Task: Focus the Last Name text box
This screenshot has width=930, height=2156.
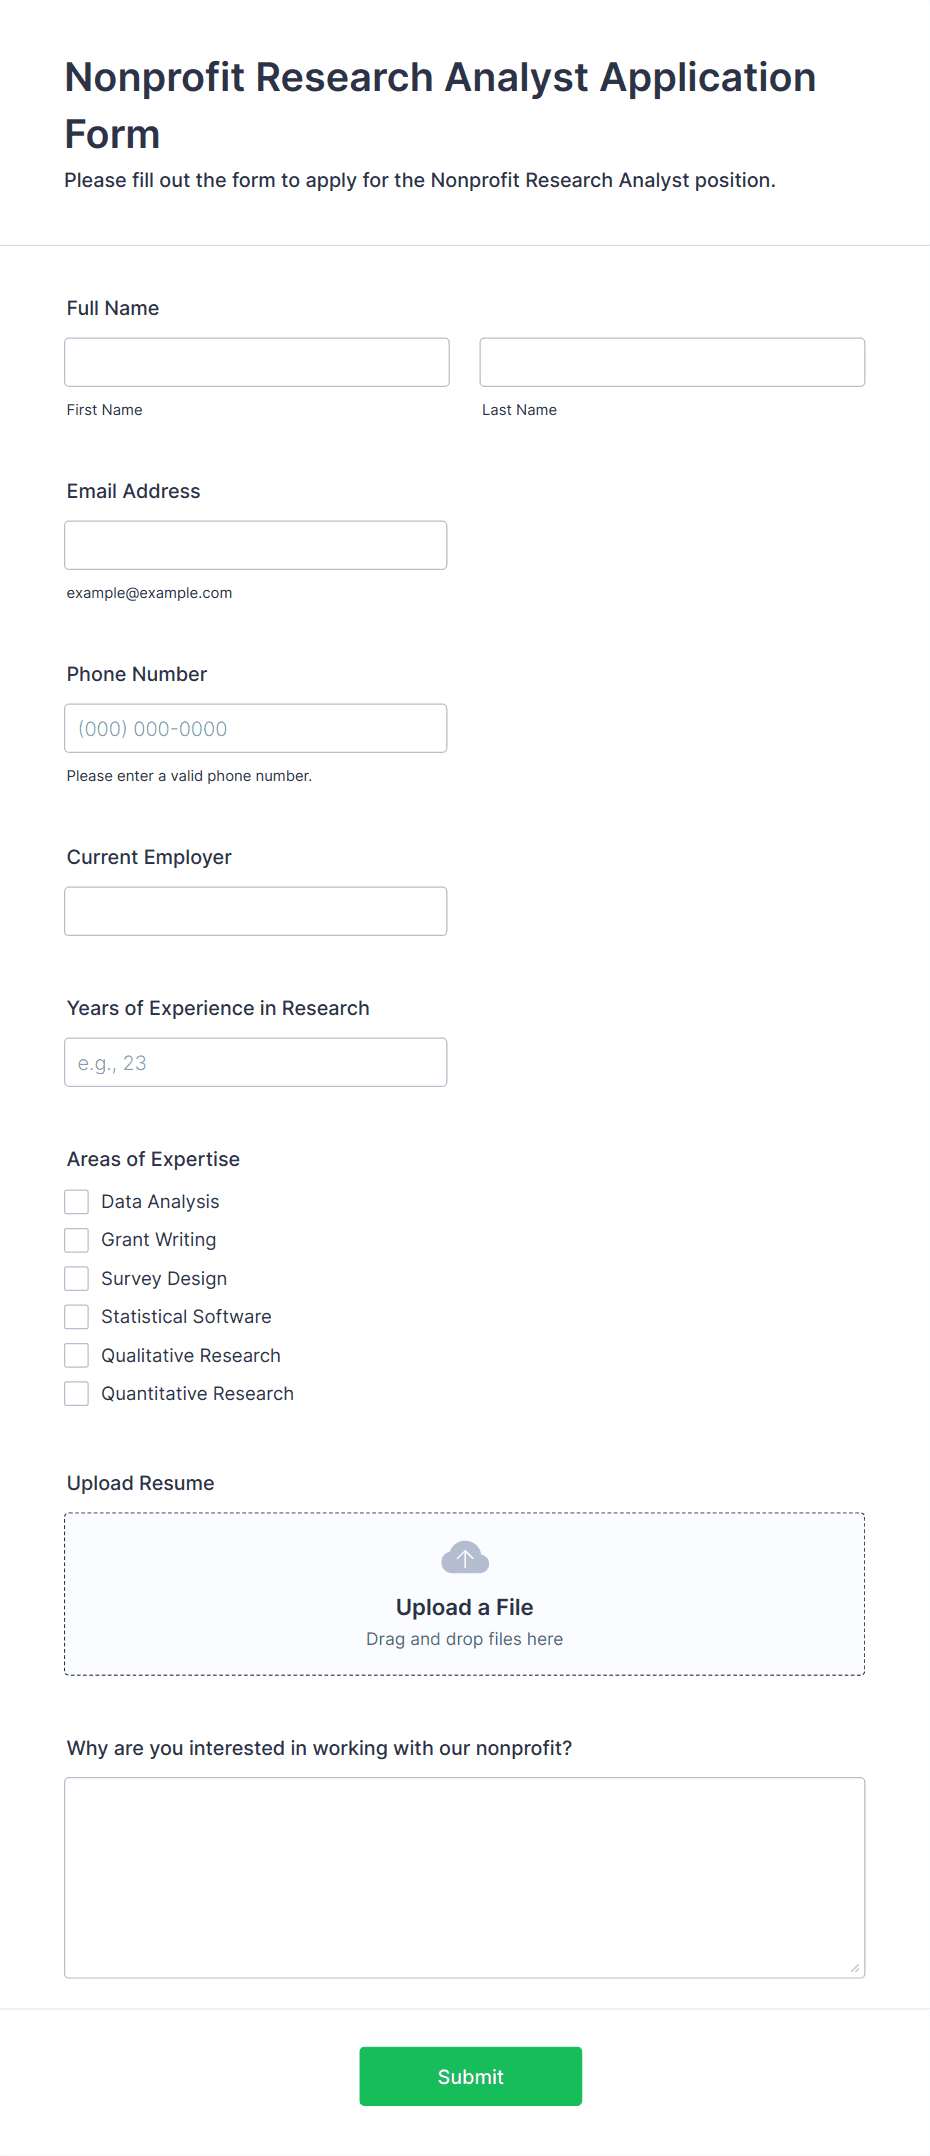Action: (672, 362)
